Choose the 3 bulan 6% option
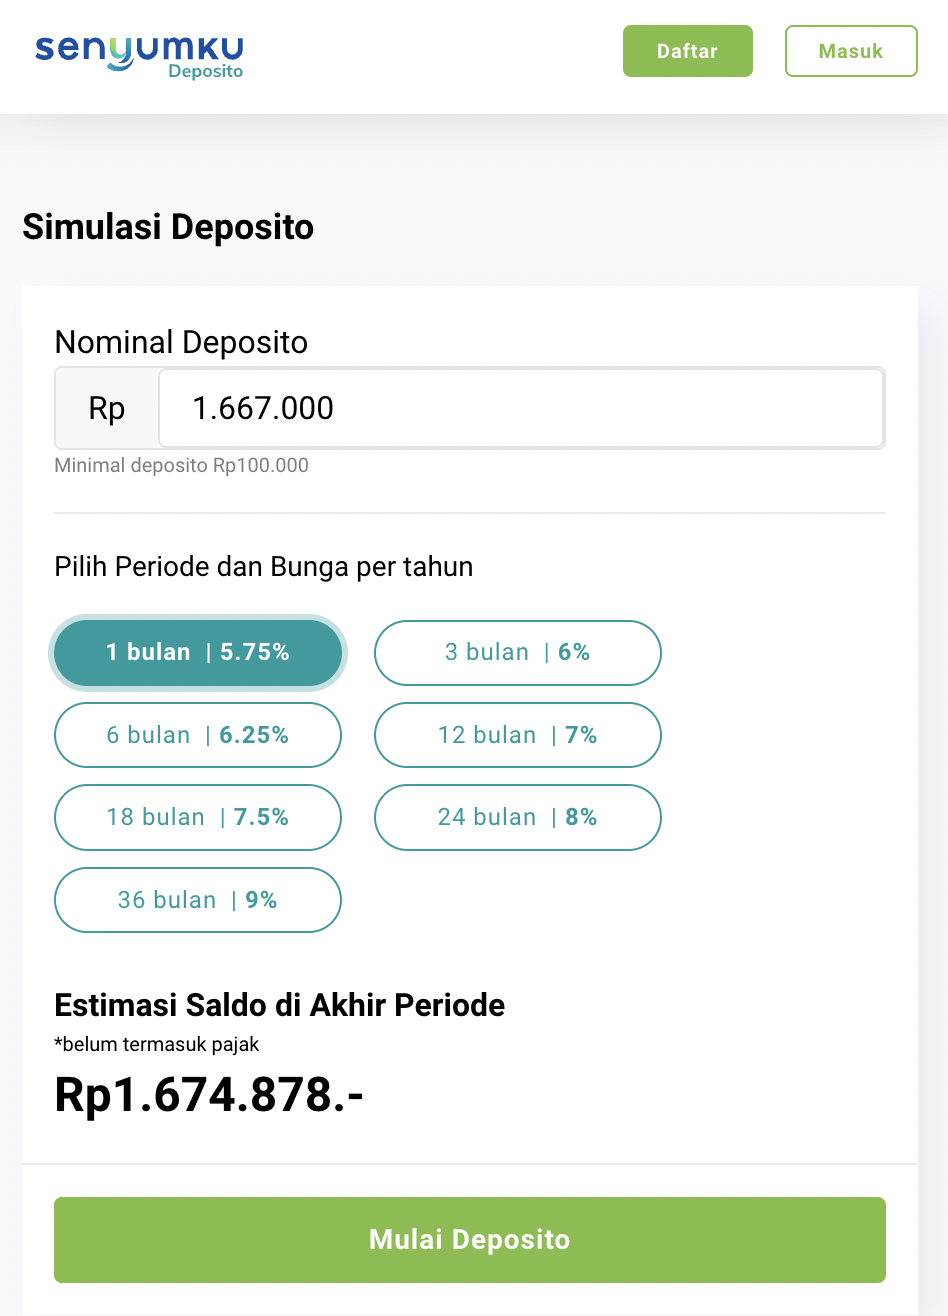Image resolution: width=948 pixels, height=1316 pixels. click(518, 653)
